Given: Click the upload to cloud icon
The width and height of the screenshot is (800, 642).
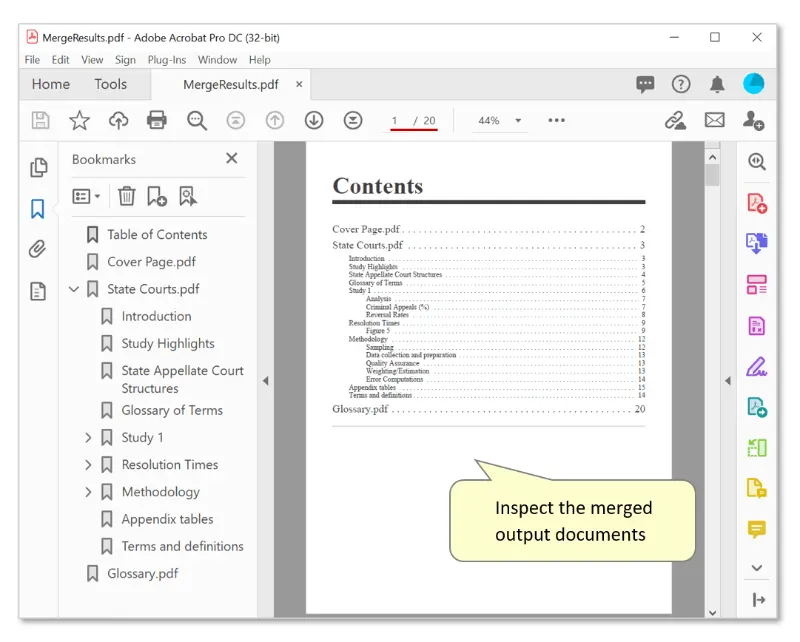Looking at the screenshot, I should click(118, 121).
